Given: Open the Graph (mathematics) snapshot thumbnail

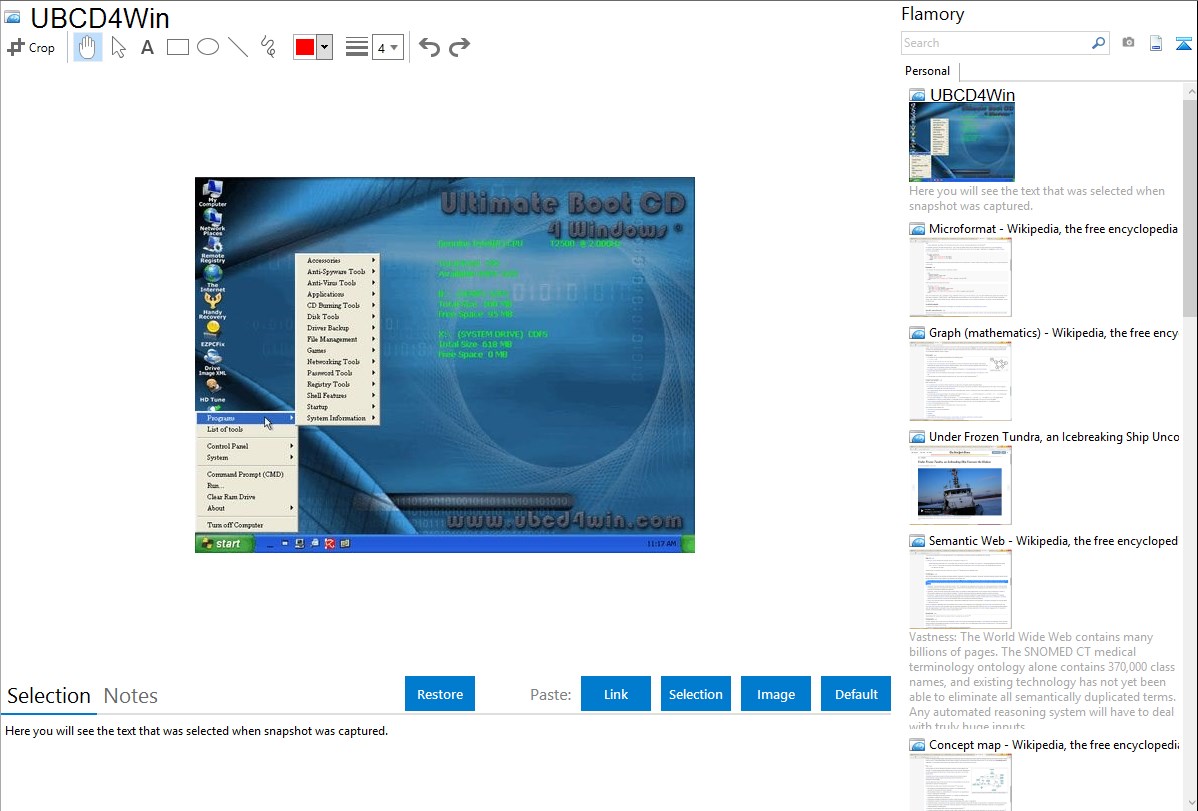Looking at the screenshot, I should [960, 381].
